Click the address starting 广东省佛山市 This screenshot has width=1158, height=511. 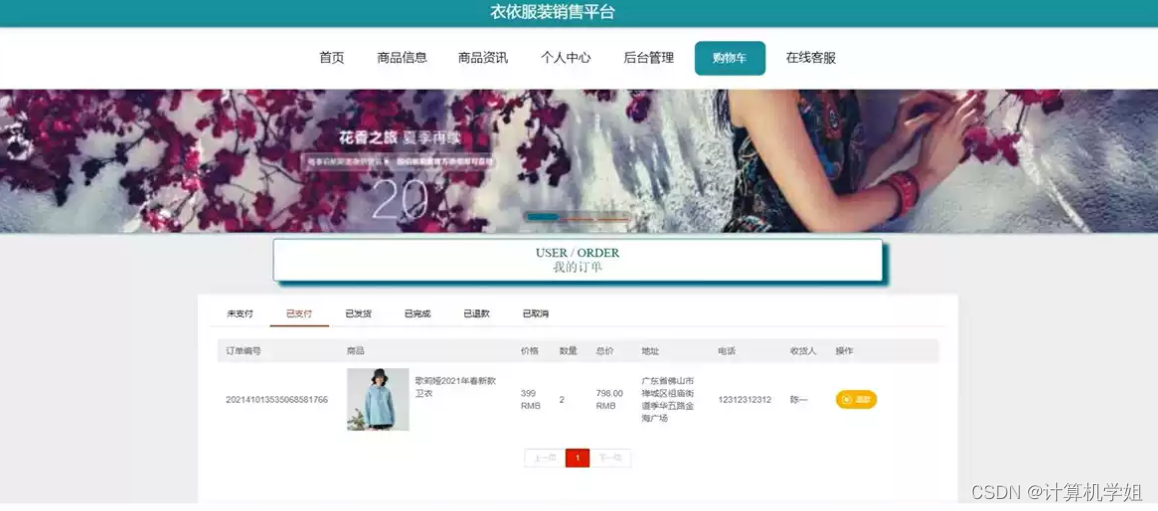point(668,399)
